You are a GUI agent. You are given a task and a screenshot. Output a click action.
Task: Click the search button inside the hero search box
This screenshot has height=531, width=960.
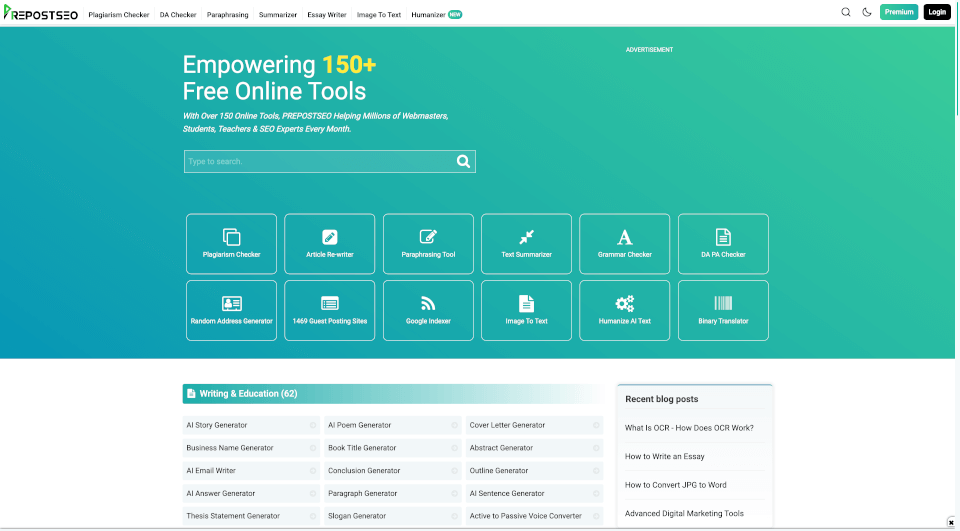(x=463, y=161)
